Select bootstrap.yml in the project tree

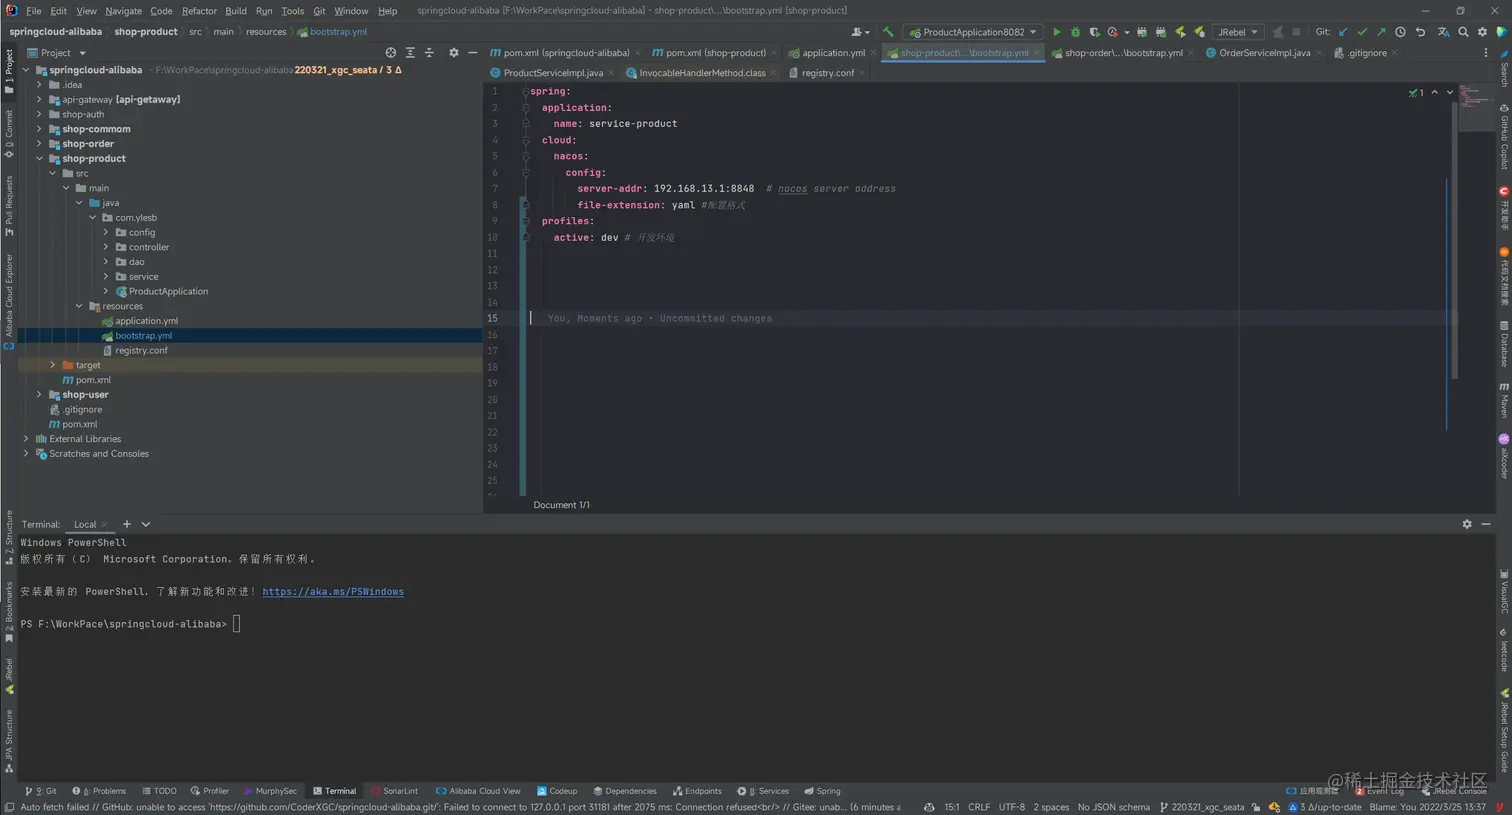pos(143,336)
